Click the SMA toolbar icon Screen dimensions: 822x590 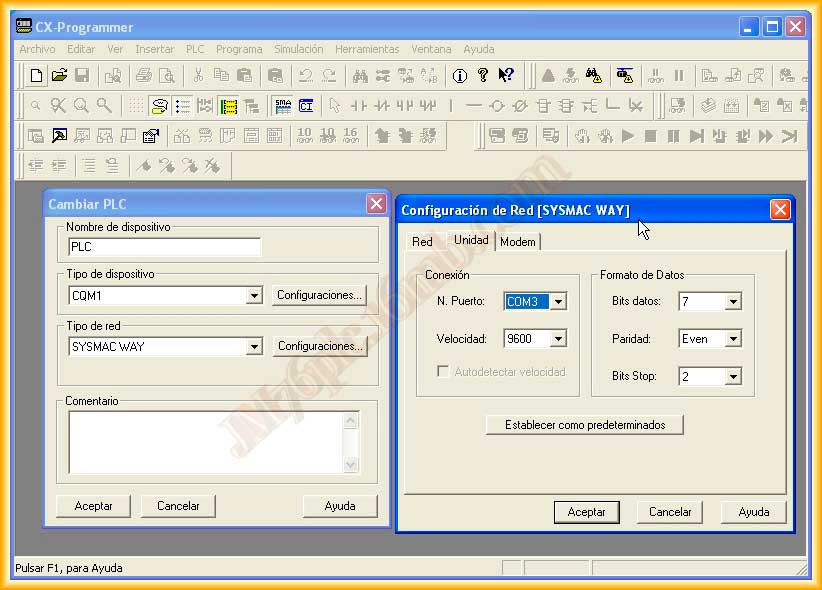(283, 105)
